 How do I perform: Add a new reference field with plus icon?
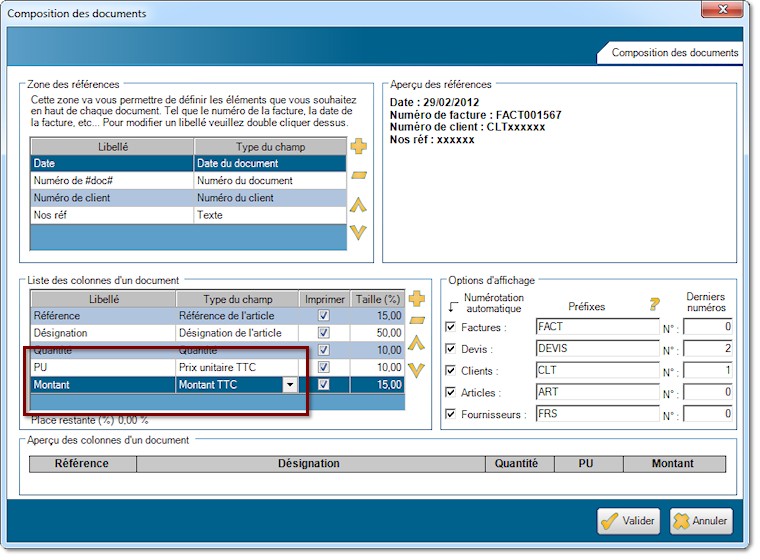(359, 146)
